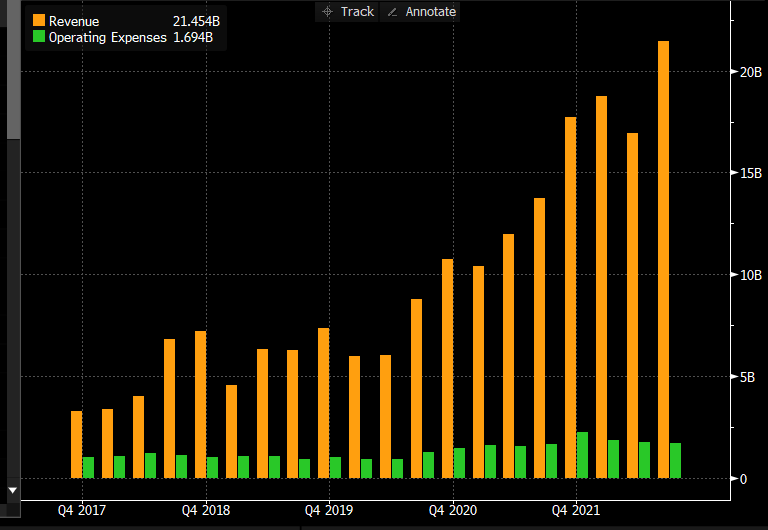
Task: Click the Q4 2020 axis label
Action: click(x=453, y=510)
